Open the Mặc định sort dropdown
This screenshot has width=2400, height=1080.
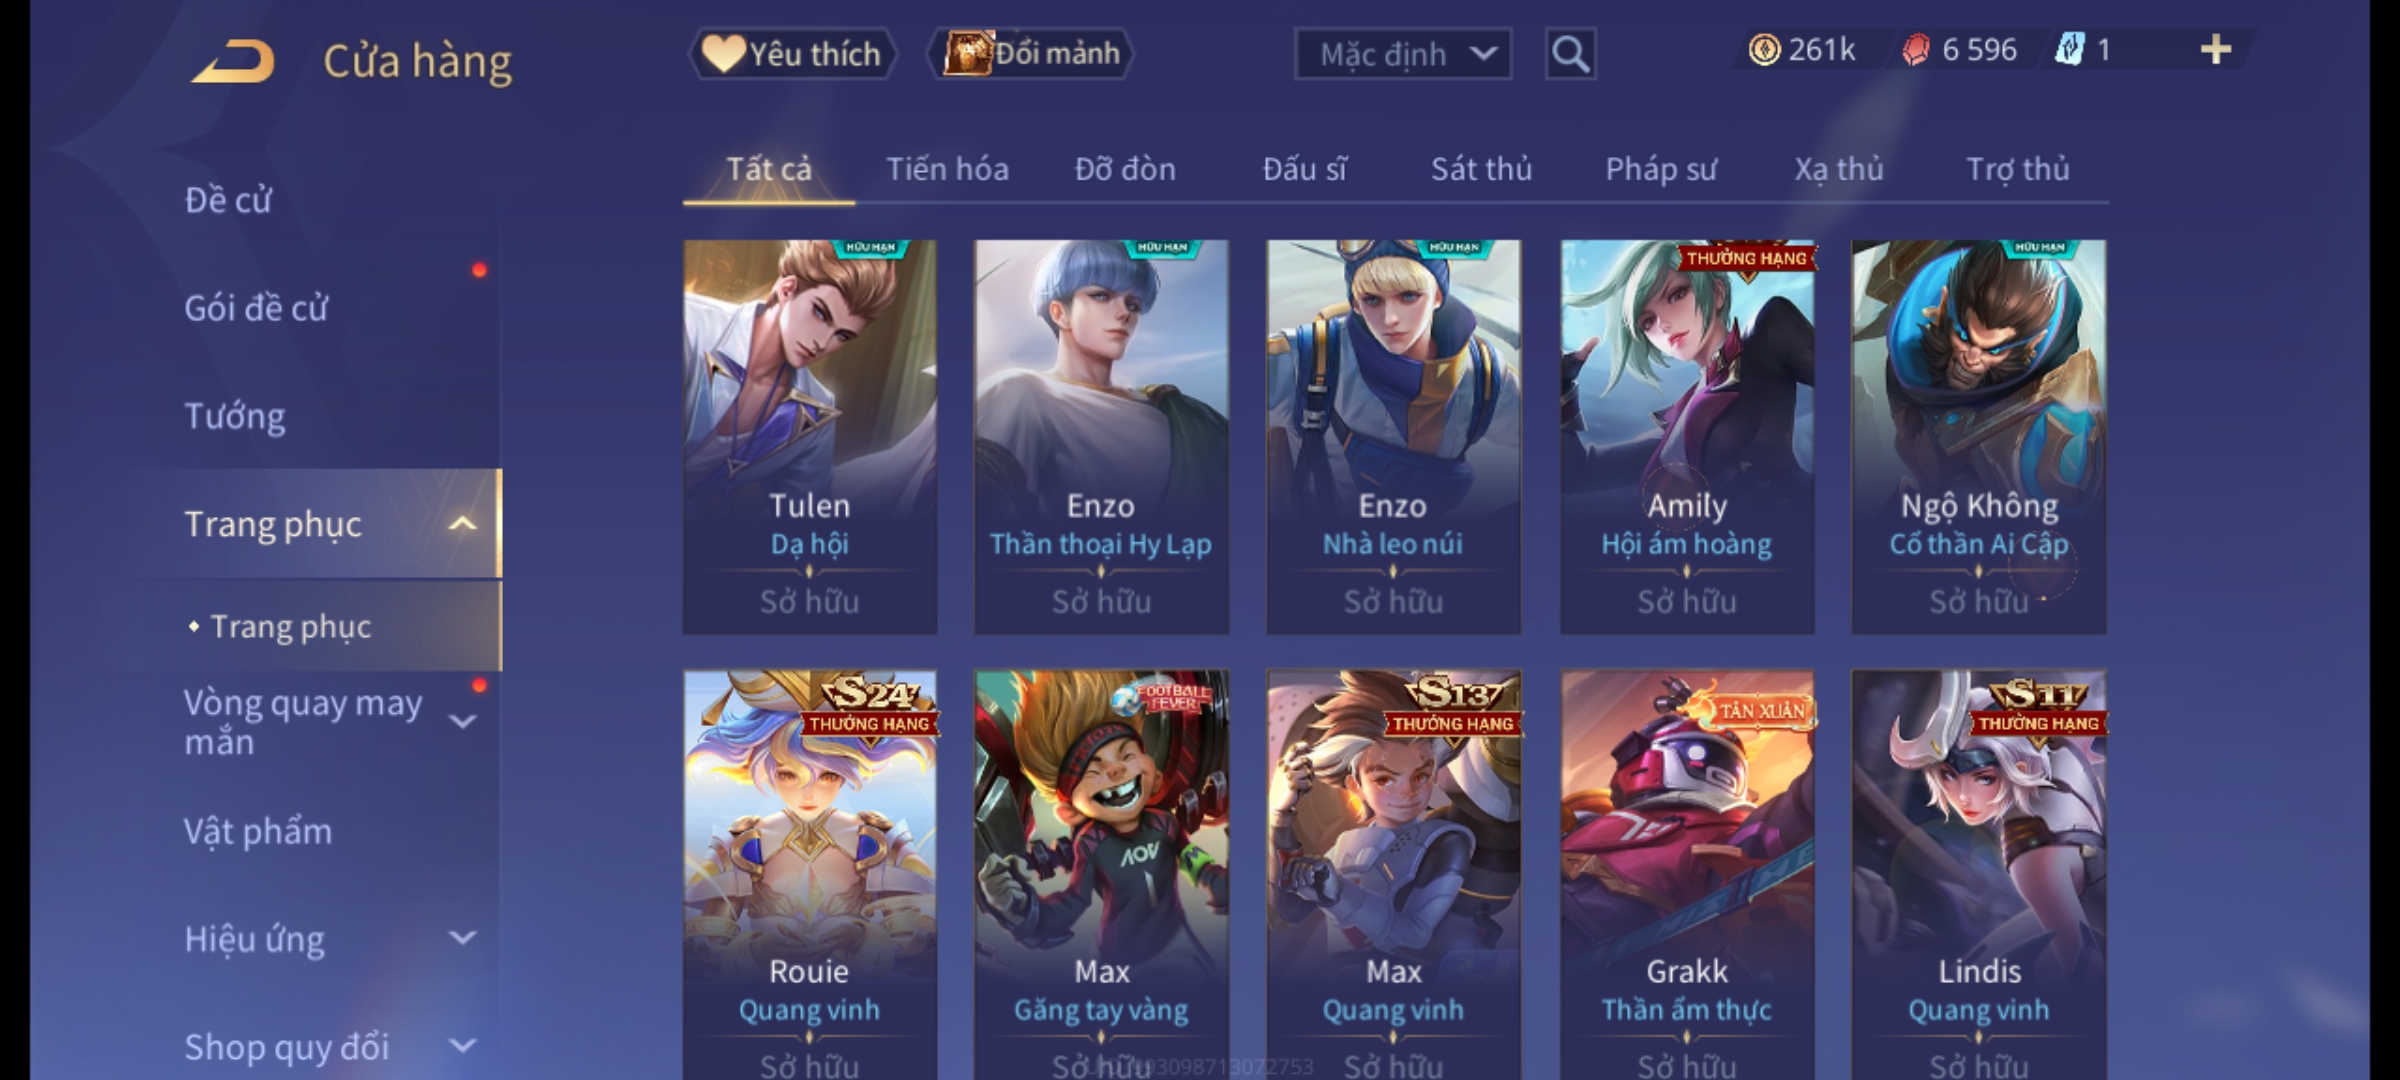click(1403, 54)
